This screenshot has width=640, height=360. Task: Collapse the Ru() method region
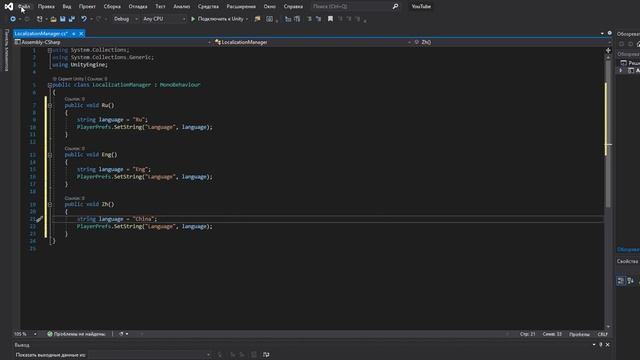[x=50, y=105]
